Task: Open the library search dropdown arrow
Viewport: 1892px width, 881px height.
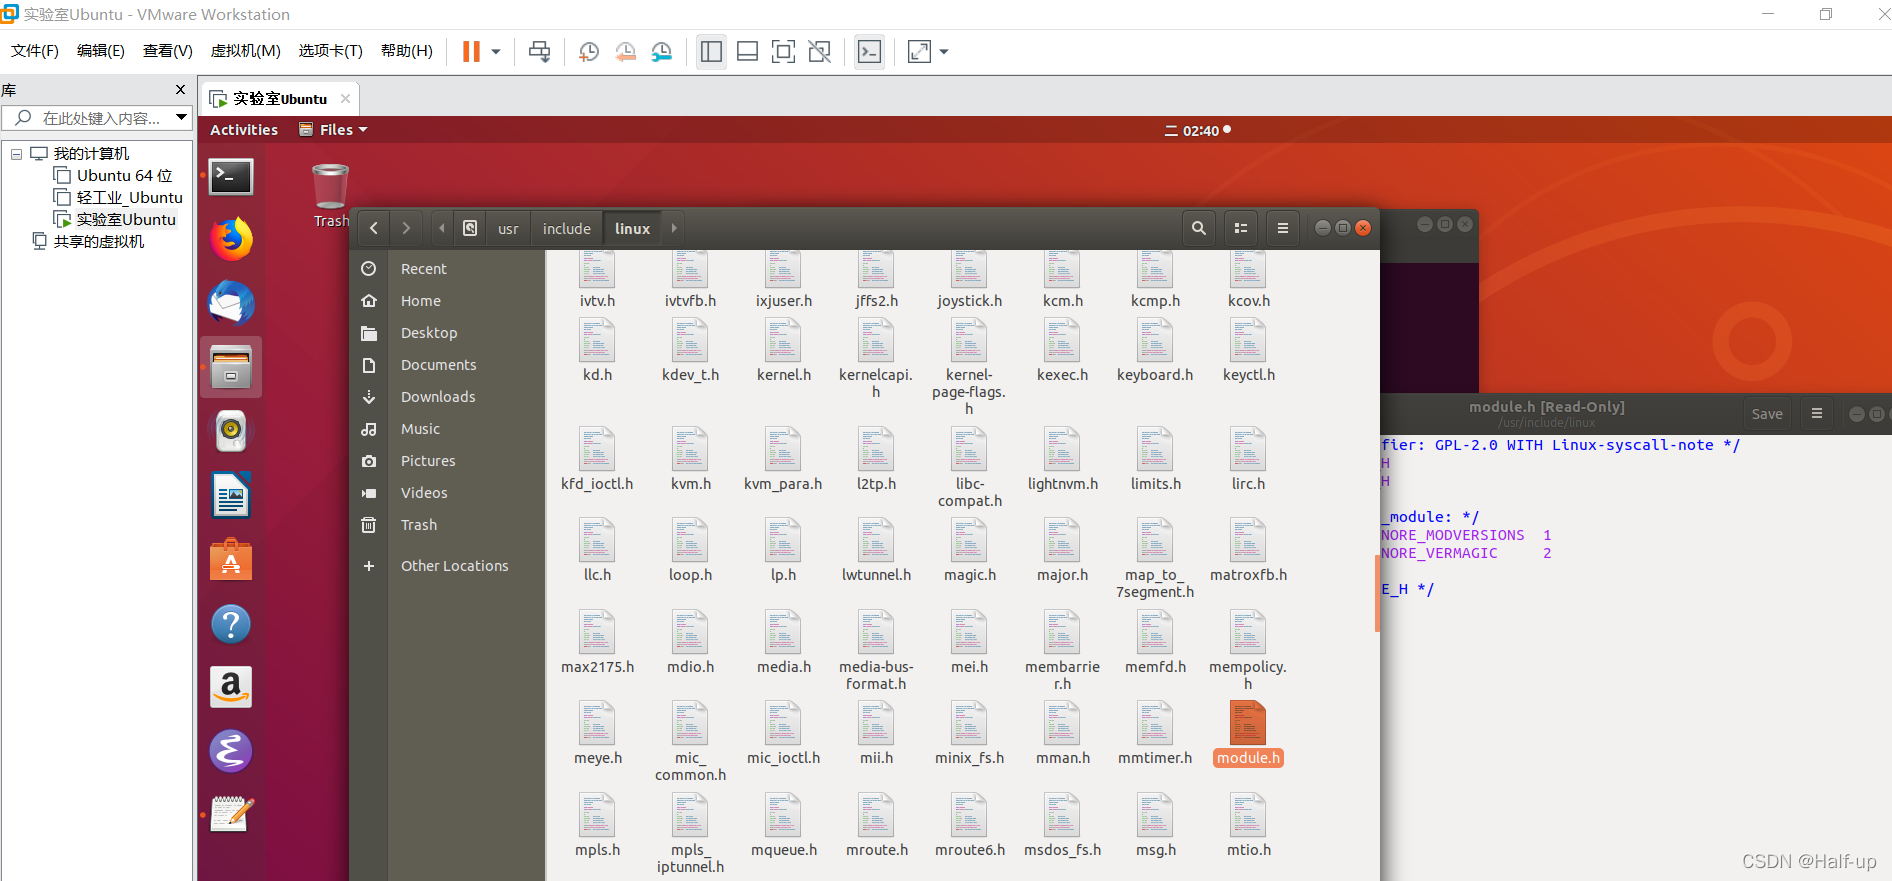Action: click(181, 118)
